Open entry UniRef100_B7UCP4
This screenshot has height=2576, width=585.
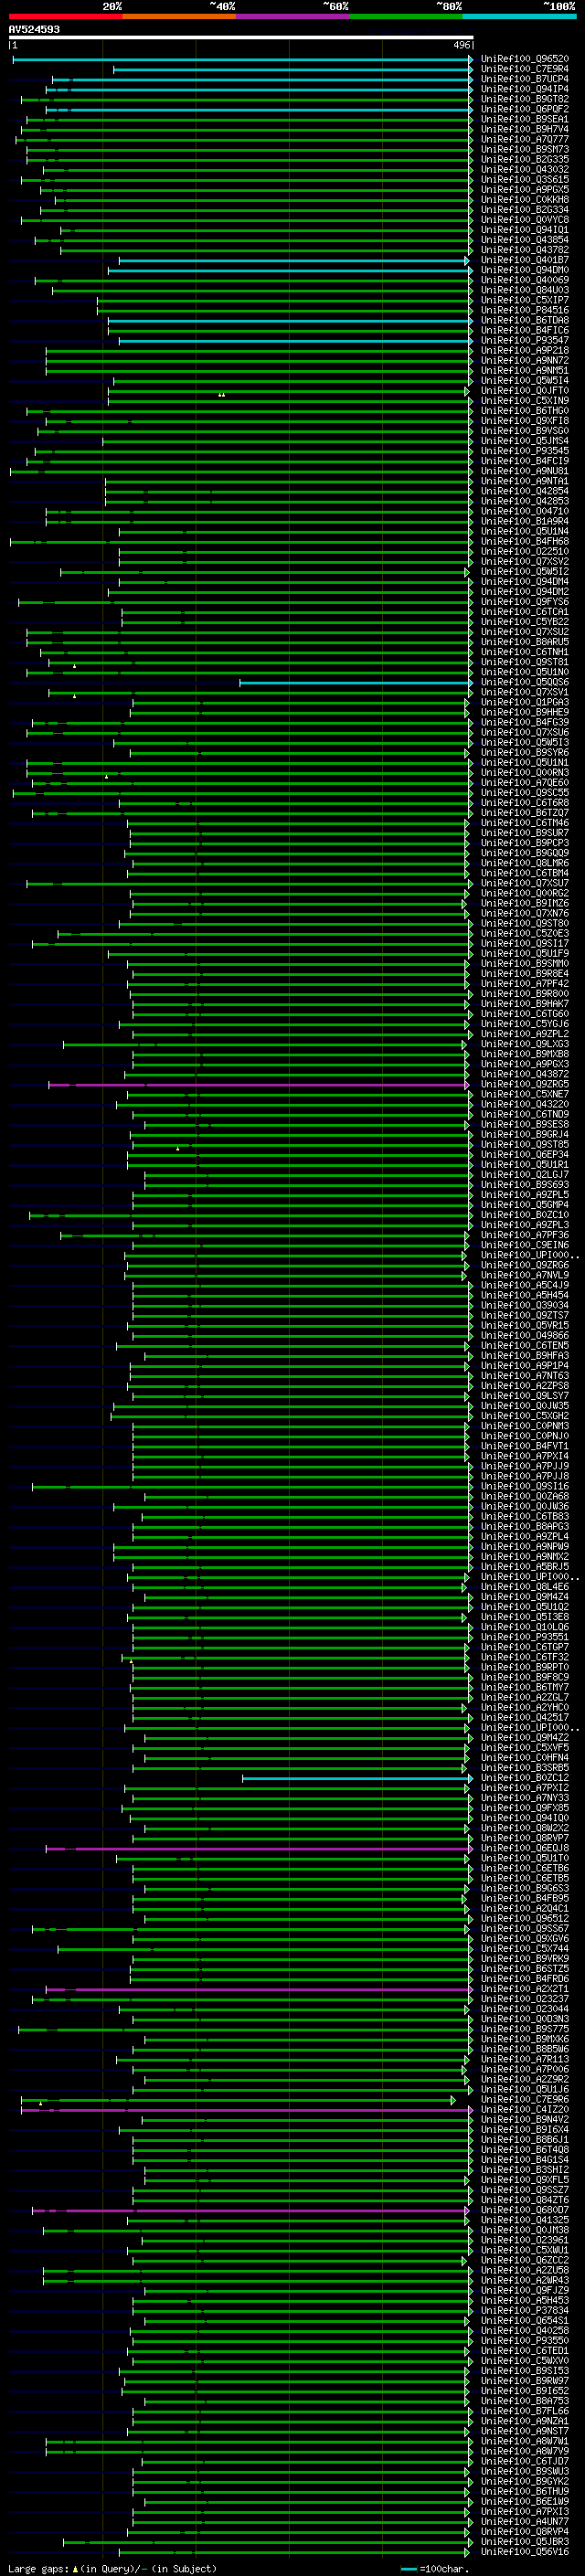(524, 79)
